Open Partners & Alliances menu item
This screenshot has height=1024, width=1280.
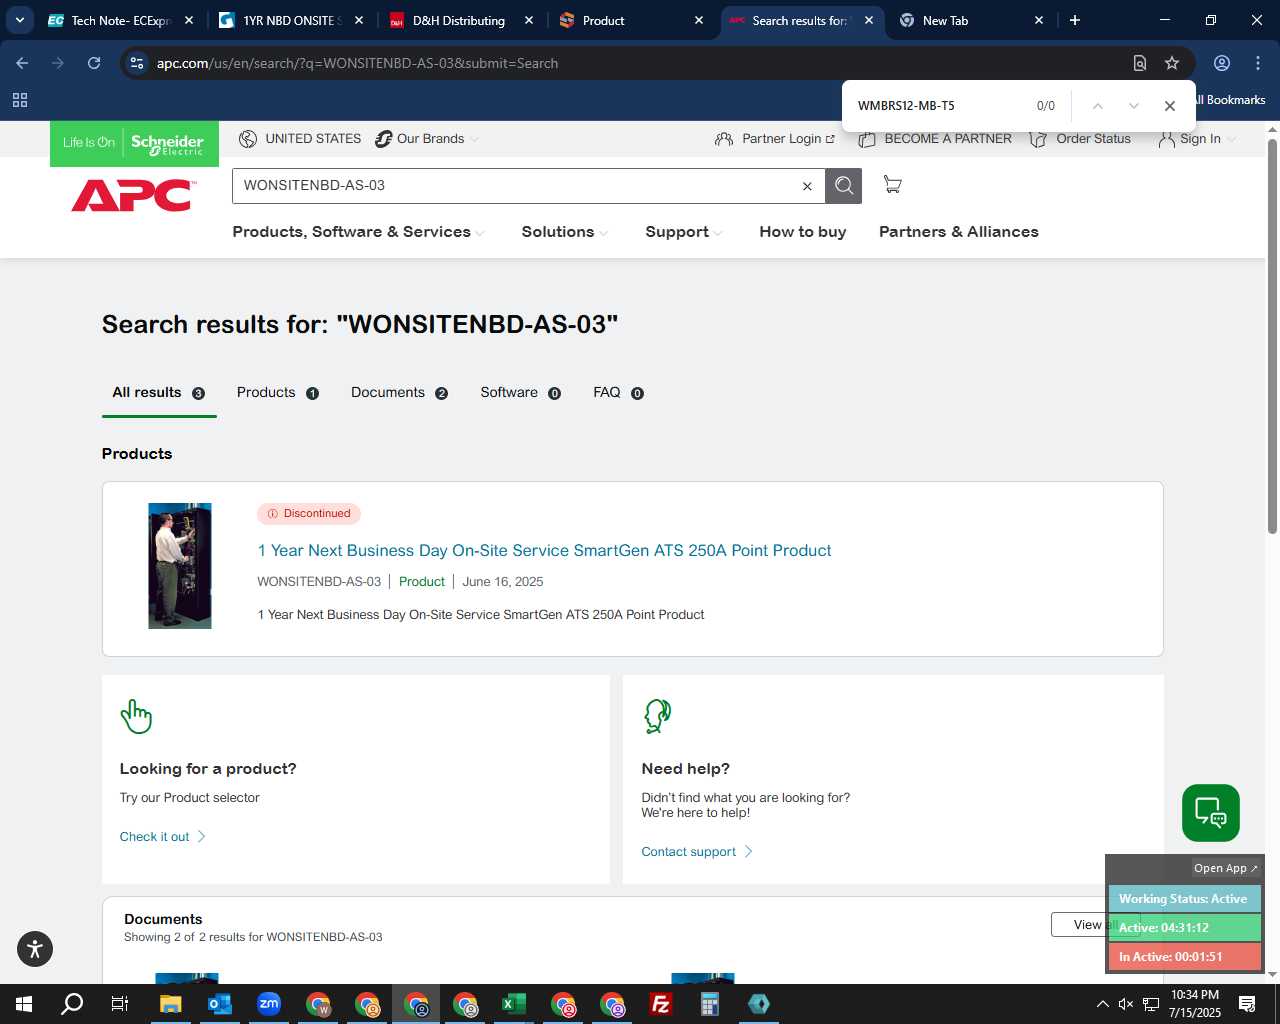959,232
